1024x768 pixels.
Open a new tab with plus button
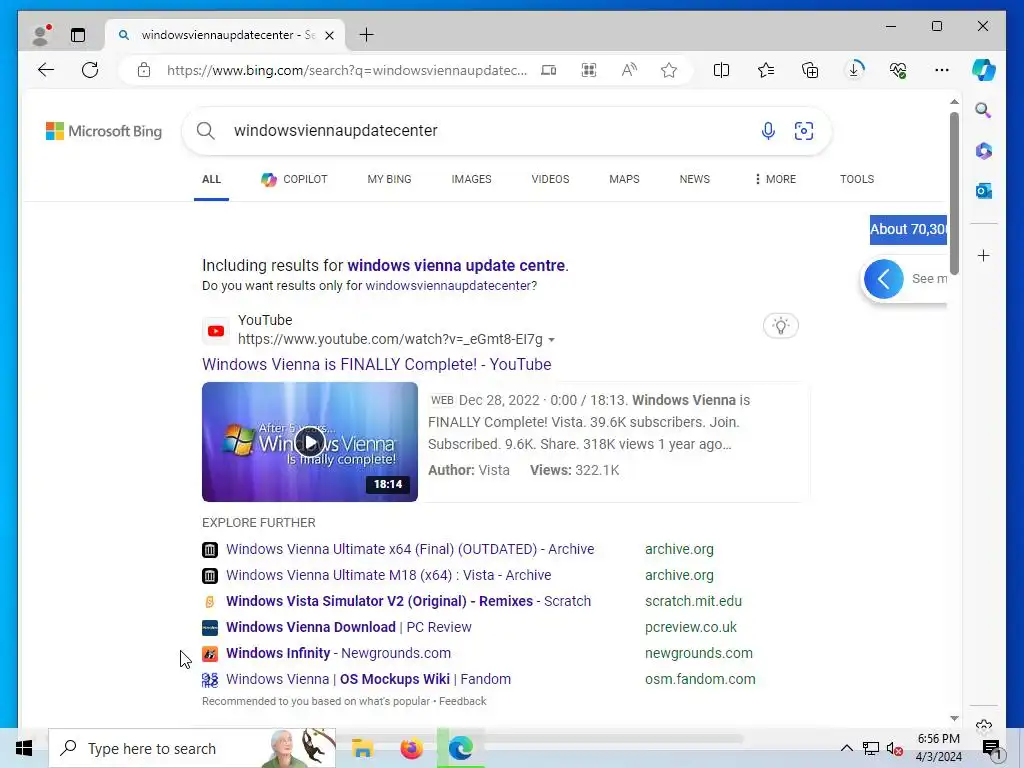coord(366,35)
